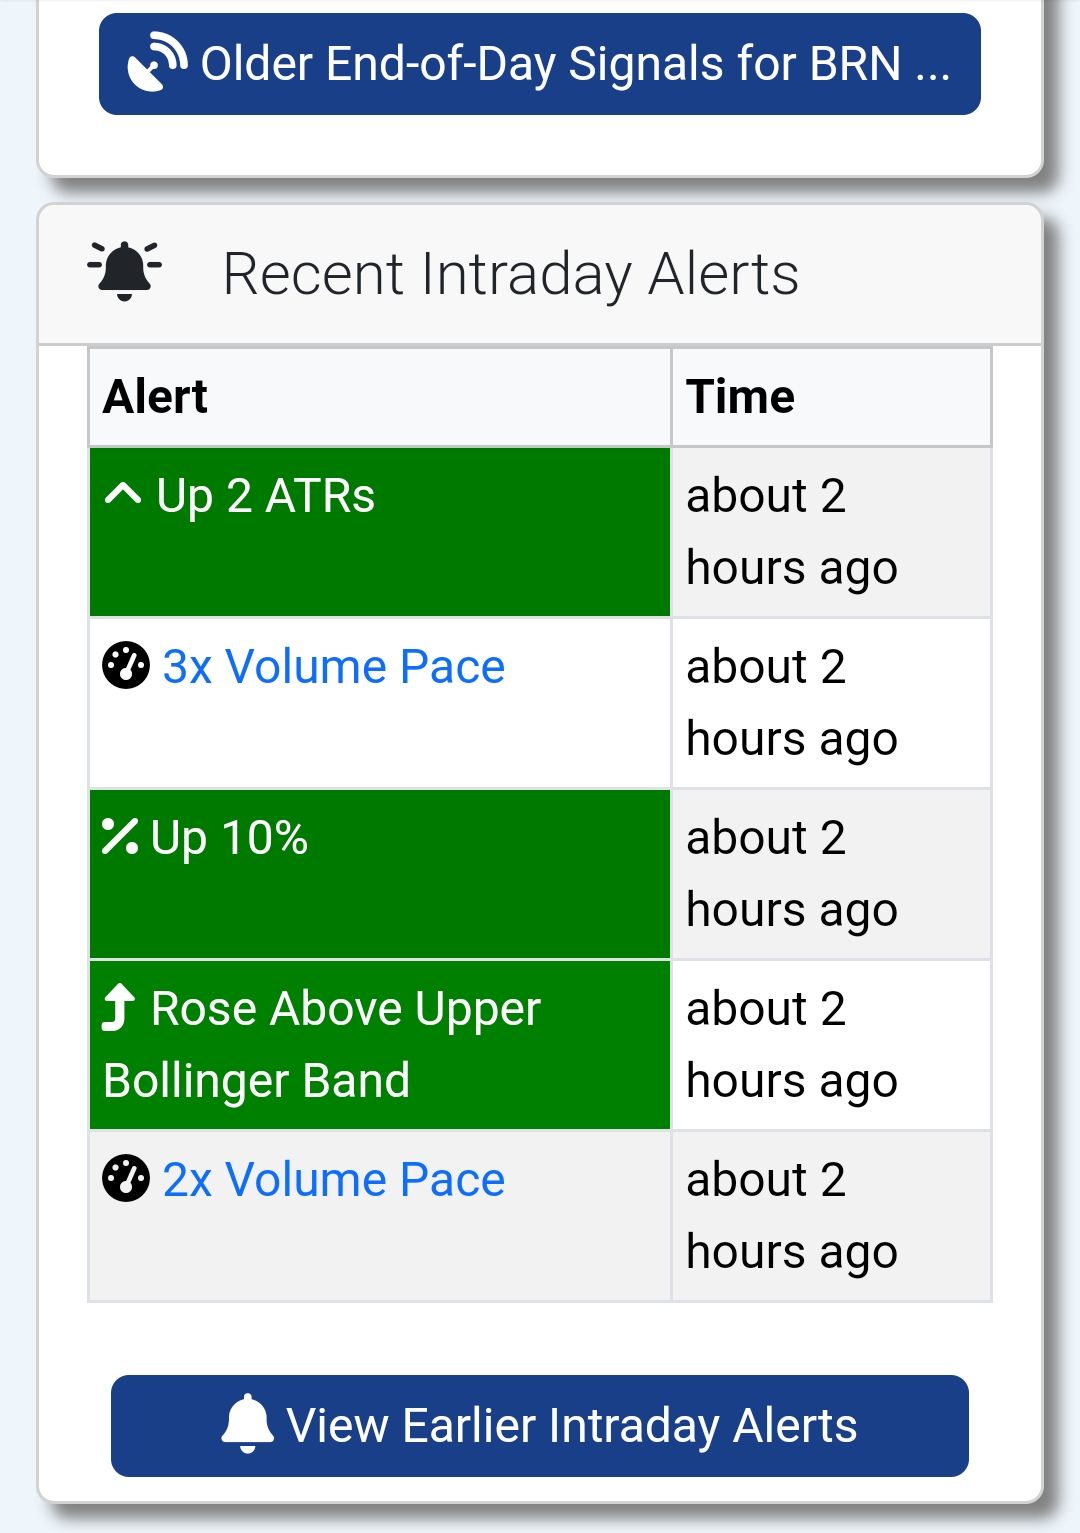The width and height of the screenshot is (1080, 1533).
Task: Click the time cell for Up 2 ATRs
Action: click(831, 532)
